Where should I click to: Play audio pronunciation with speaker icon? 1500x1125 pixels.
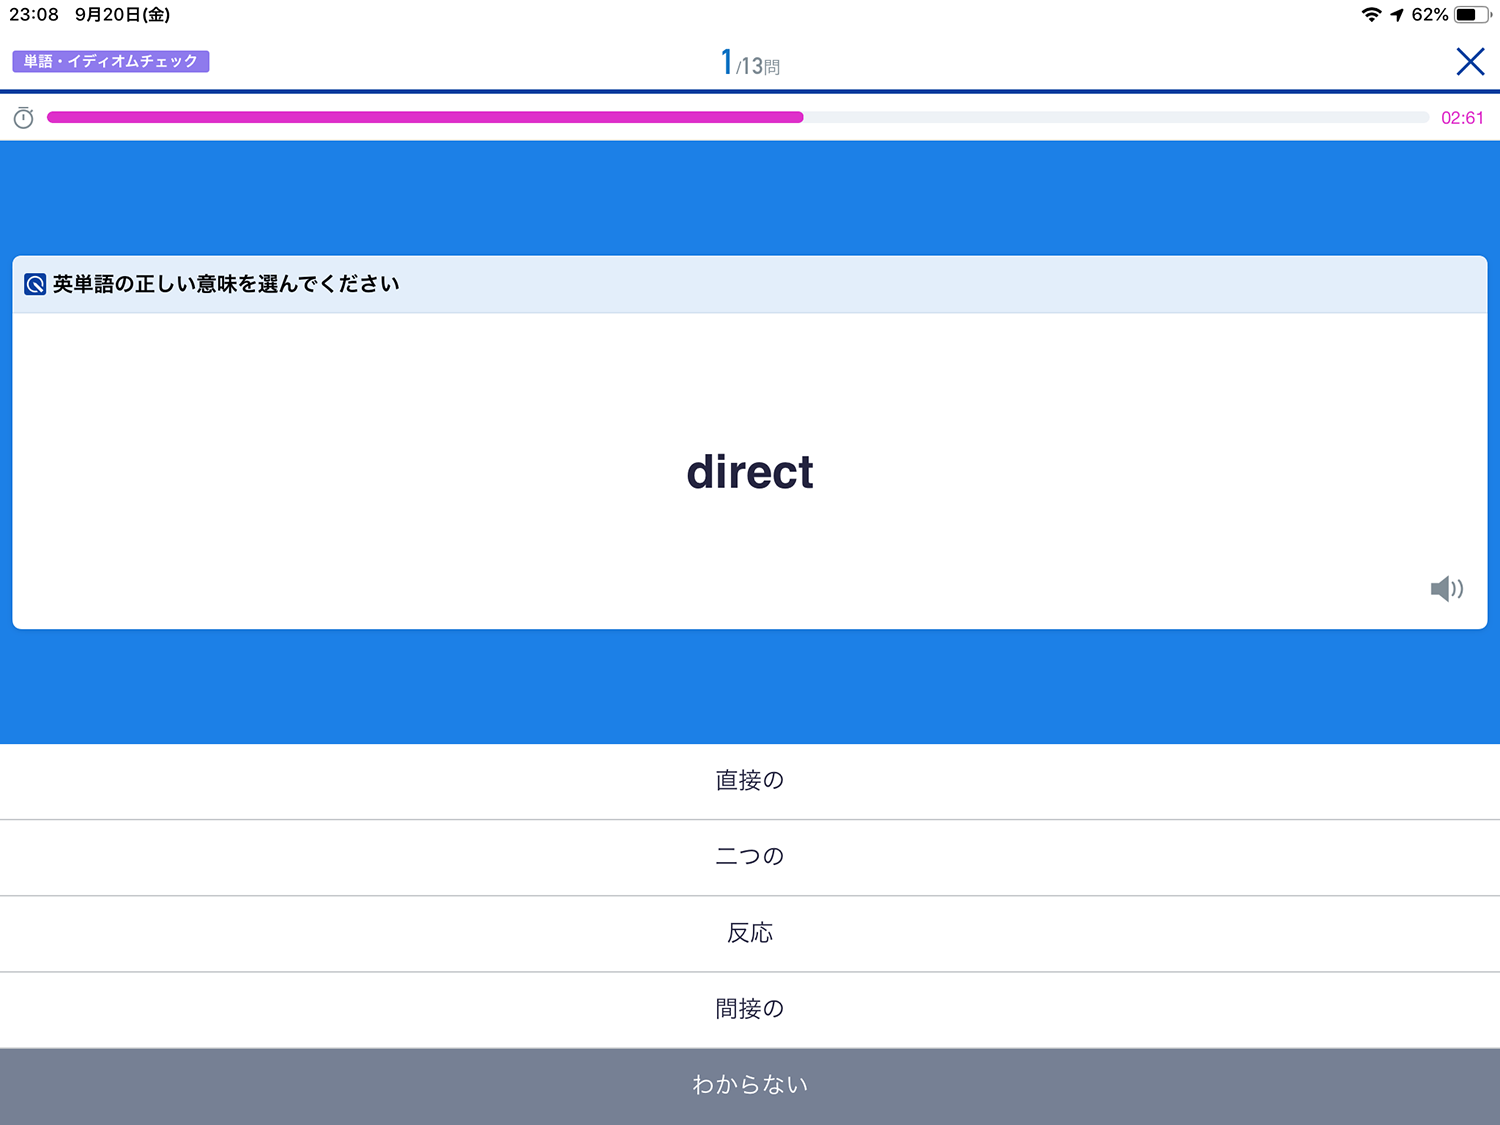click(x=1446, y=589)
